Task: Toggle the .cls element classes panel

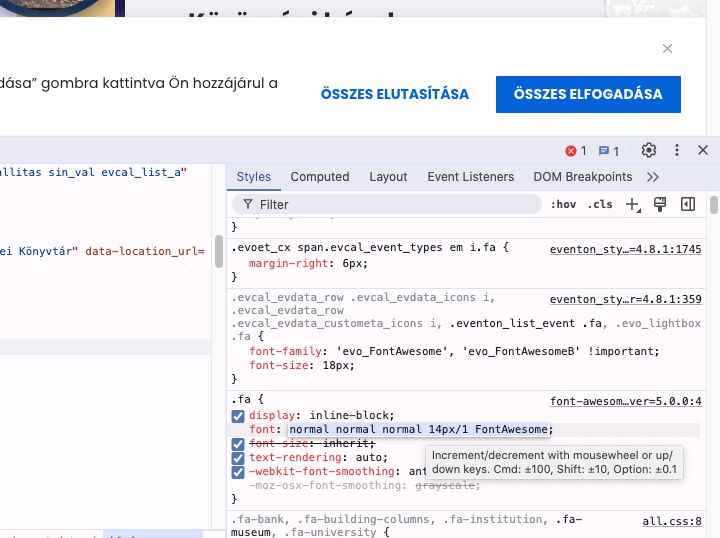Action: click(600, 204)
